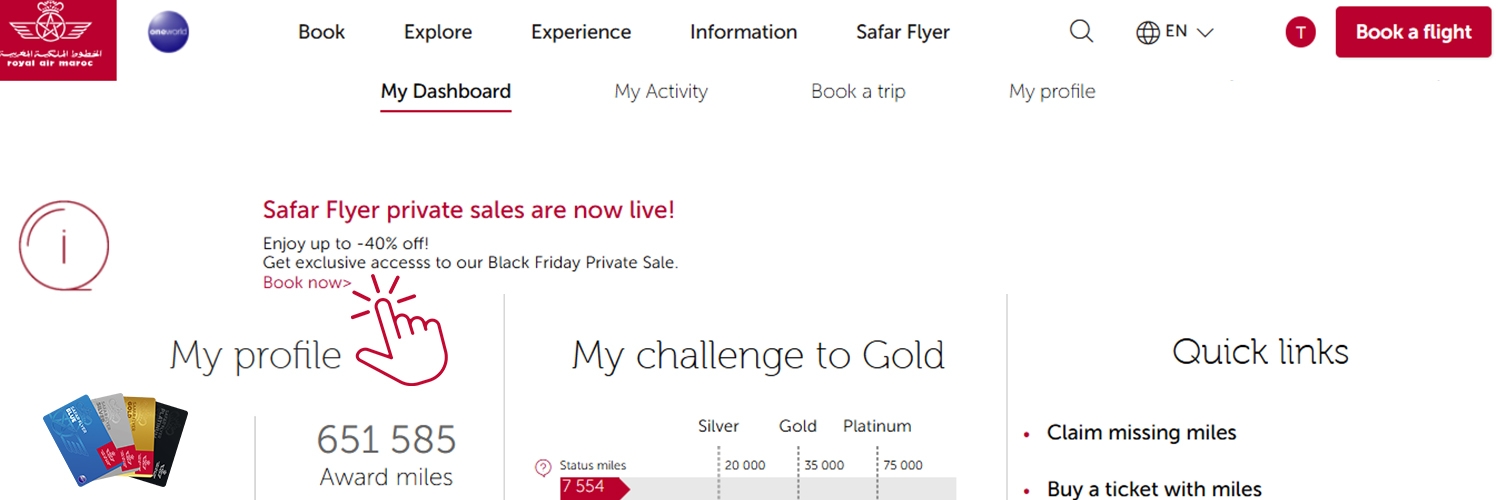1500x500 pixels.
Task: Click the globe language icon
Action: tap(1148, 32)
